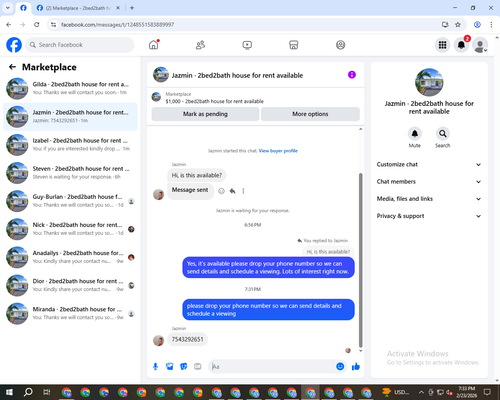Screen dimensions: 500x400
Task: Open the Groups/profile circle icon in navigation
Action: (x=340, y=45)
